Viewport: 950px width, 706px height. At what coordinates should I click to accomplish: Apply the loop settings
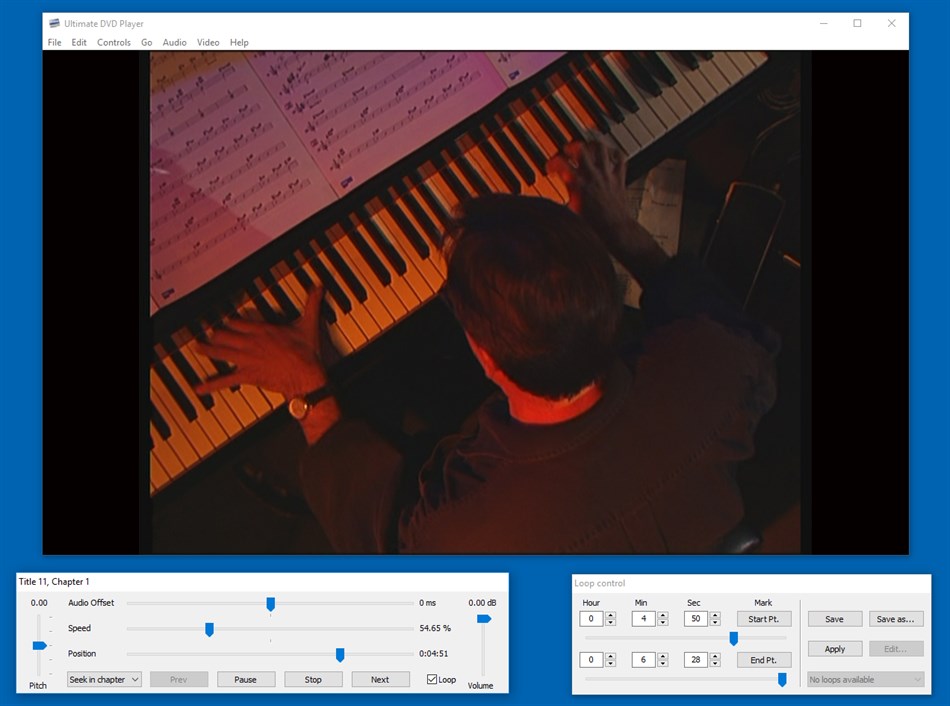coord(834,648)
